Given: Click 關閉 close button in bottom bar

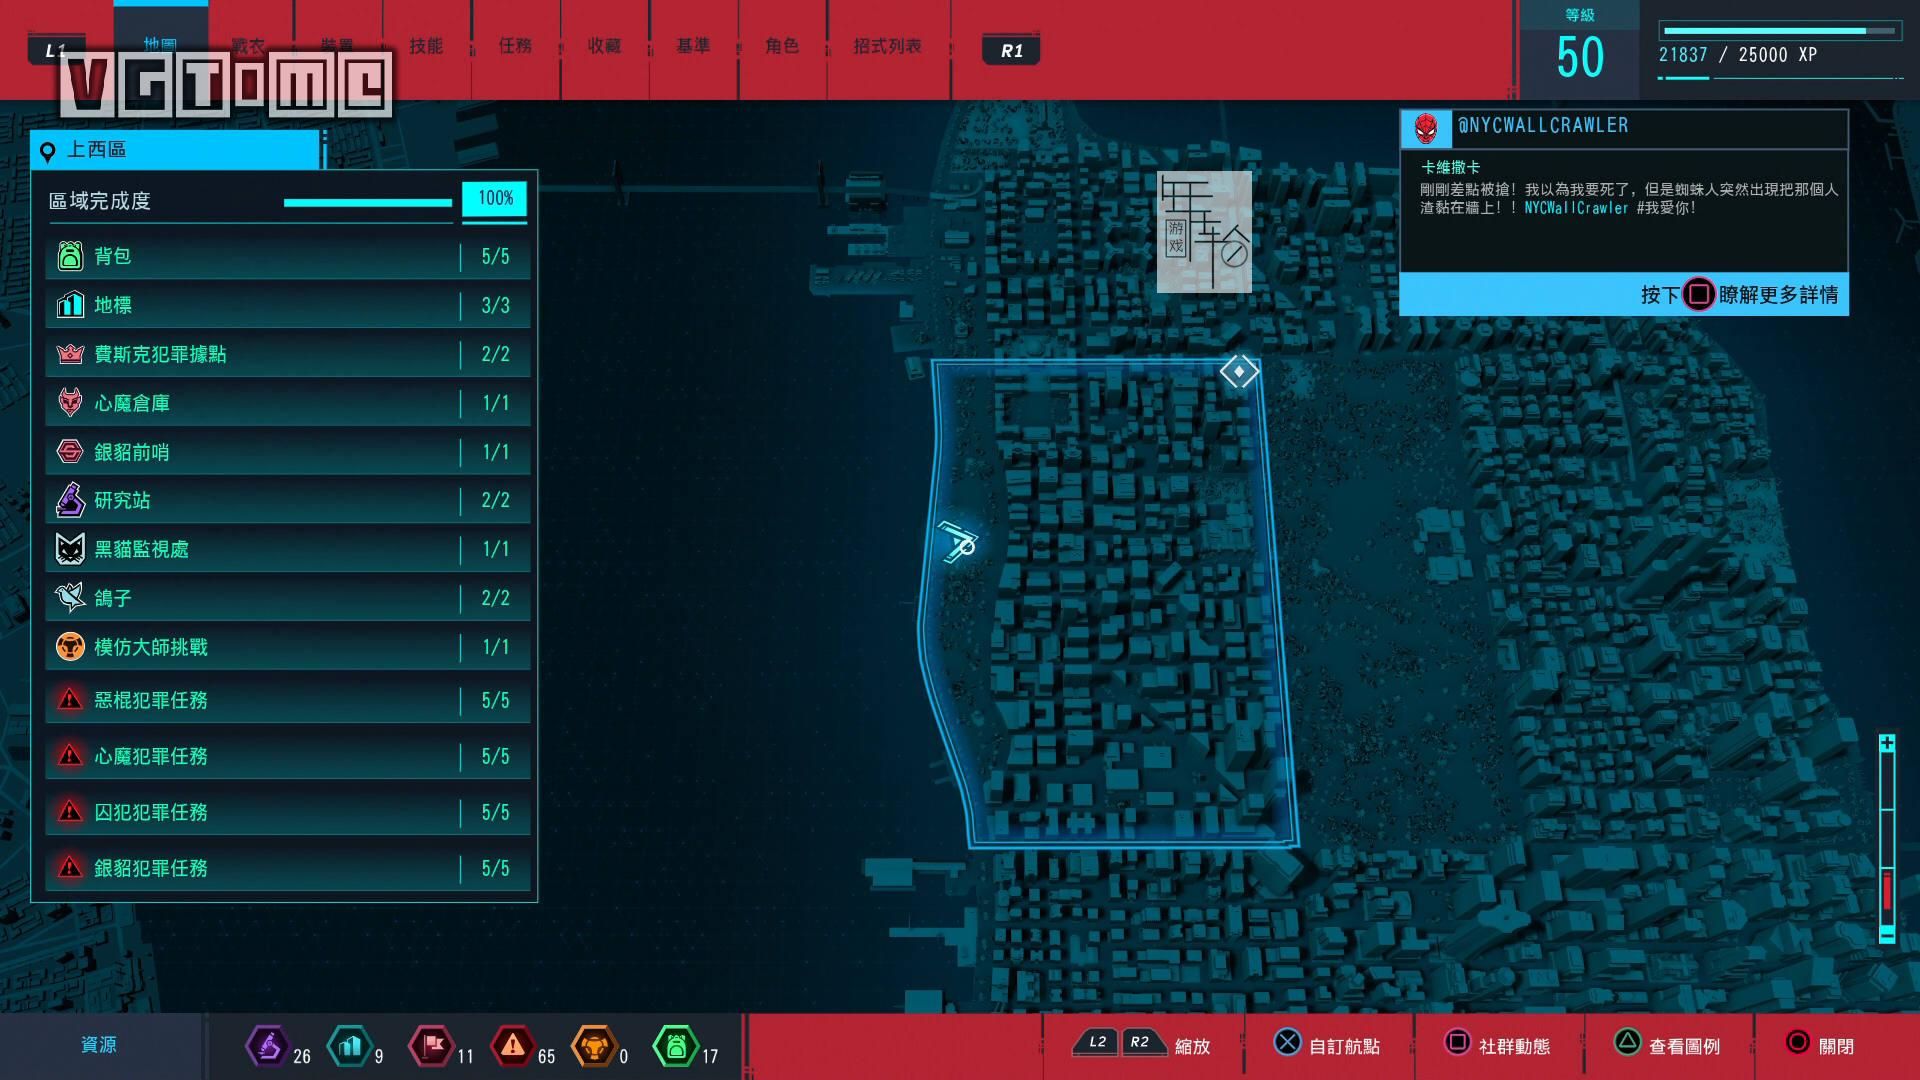Looking at the screenshot, I should [x=1821, y=1045].
